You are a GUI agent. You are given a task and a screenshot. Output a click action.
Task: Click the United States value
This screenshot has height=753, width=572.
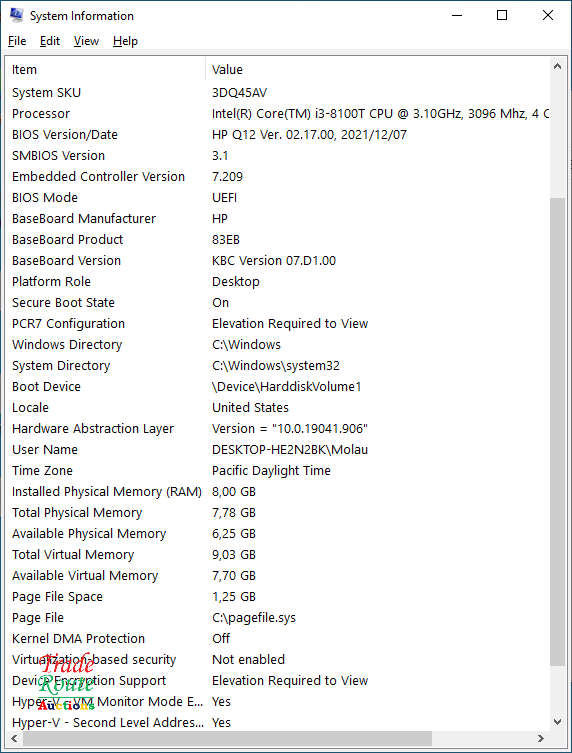point(250,408)
